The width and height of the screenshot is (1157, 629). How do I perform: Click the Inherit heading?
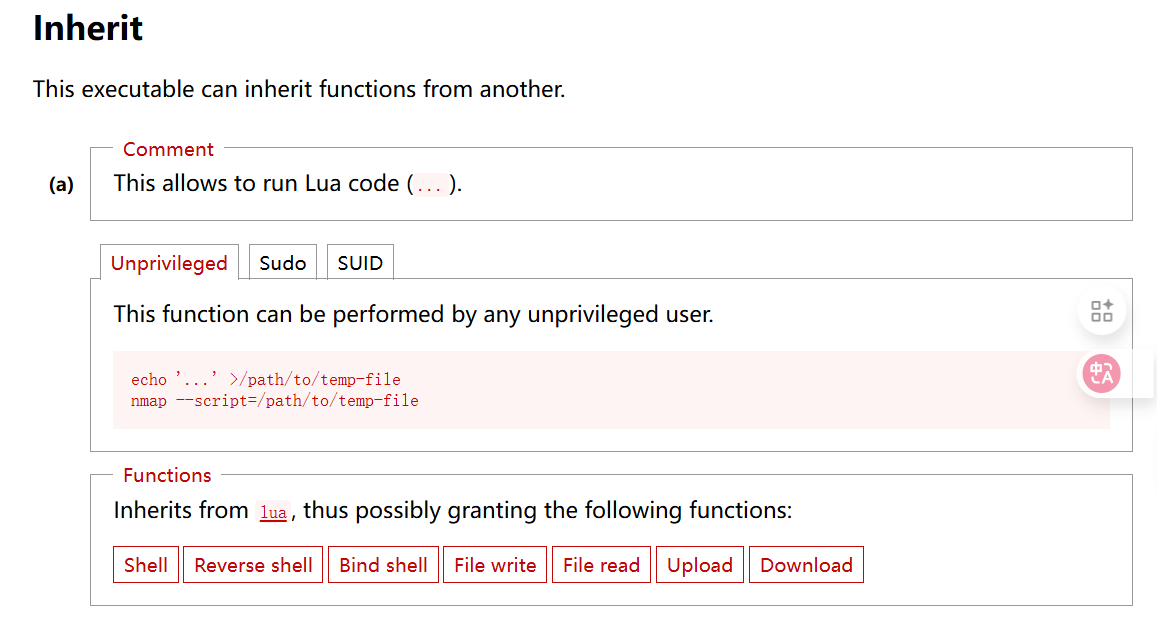[88, 28]
